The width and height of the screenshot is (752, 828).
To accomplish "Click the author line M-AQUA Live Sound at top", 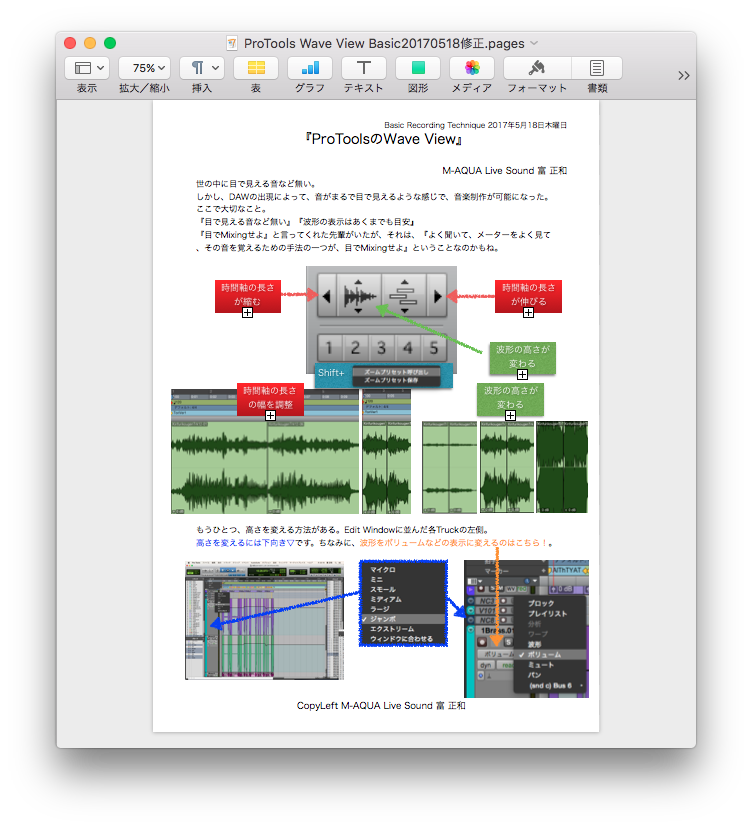I will pos(504,171).
